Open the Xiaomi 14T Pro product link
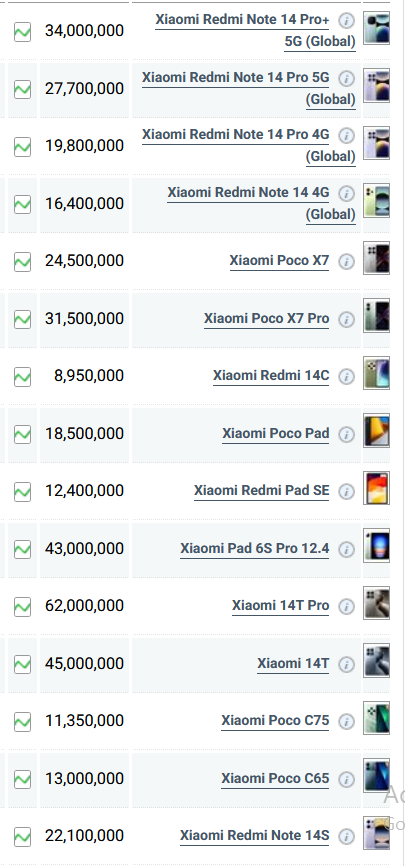This screenshot has height=866, width=405. click(x=281, y=606)
